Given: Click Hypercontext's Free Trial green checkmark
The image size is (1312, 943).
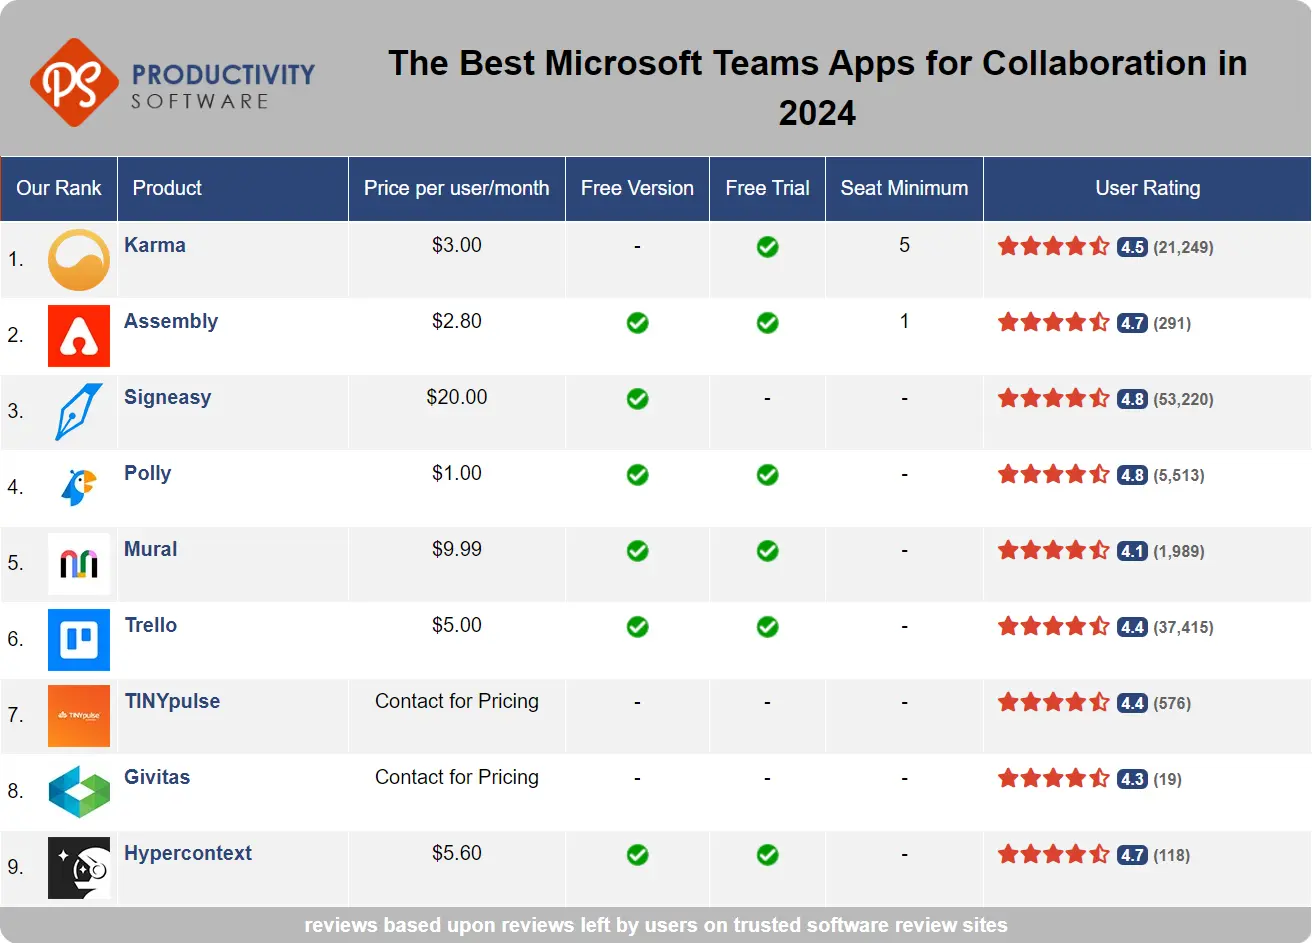Looking at the screenshot, I should point(767,855).
